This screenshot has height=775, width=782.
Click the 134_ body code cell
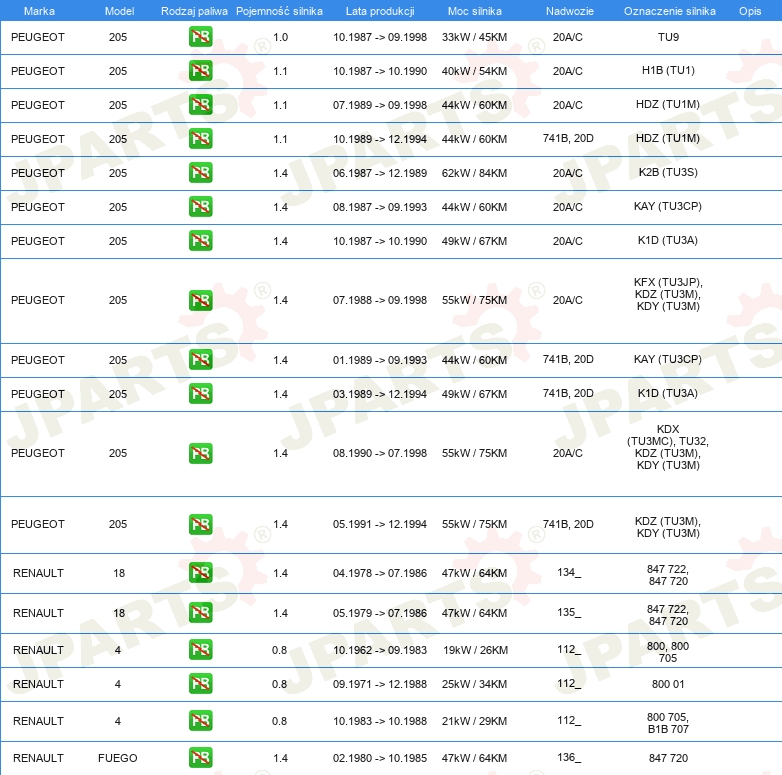569,572
